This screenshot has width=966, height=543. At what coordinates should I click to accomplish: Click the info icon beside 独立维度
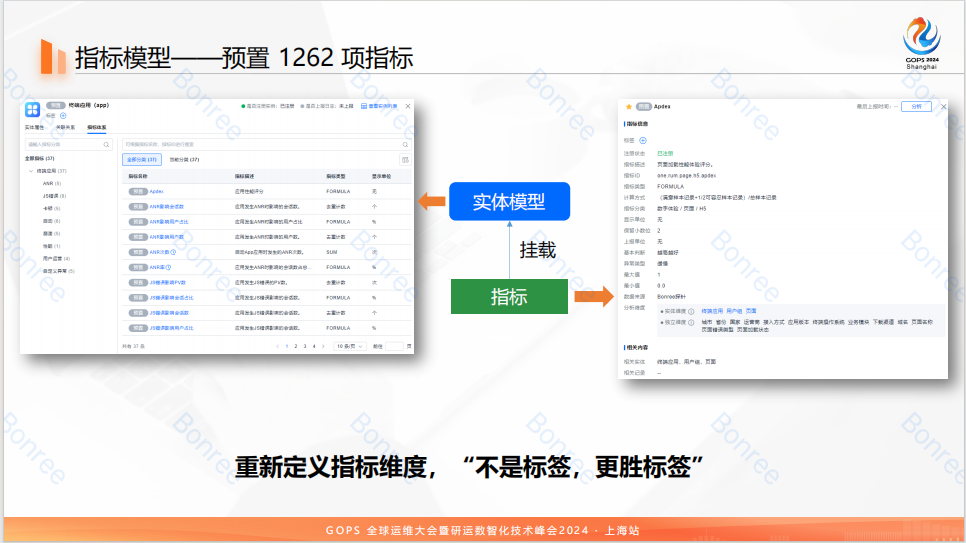[691, 322]
